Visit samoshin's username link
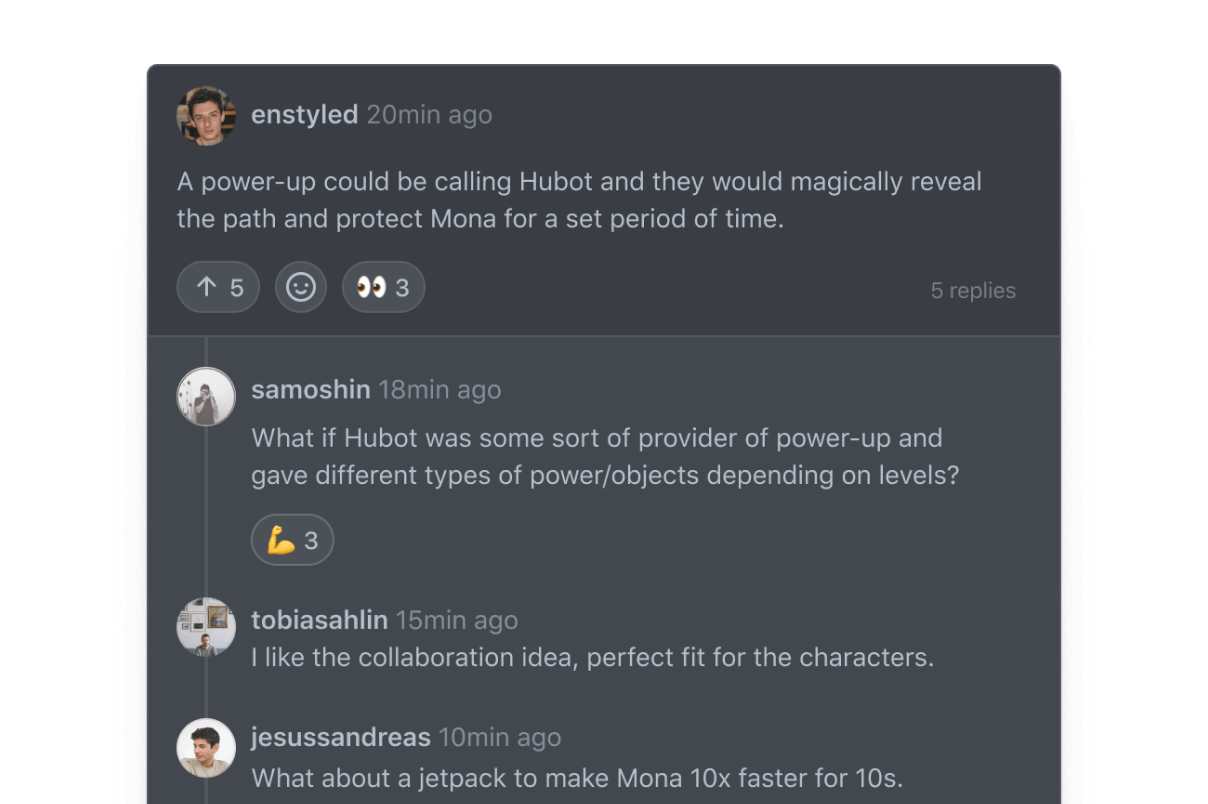 point(310,390)
